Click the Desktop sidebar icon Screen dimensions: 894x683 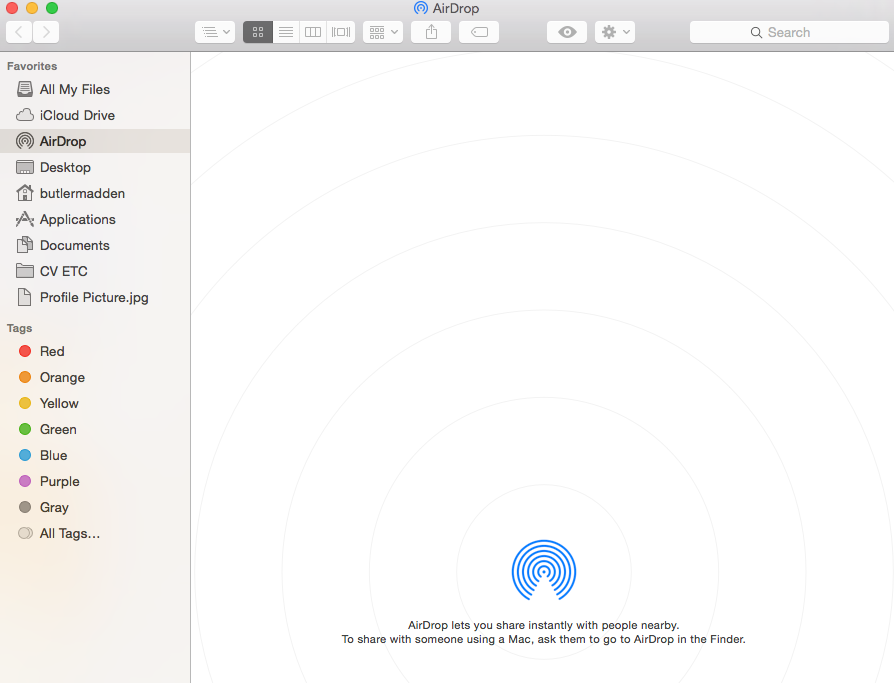pos(25,167)
